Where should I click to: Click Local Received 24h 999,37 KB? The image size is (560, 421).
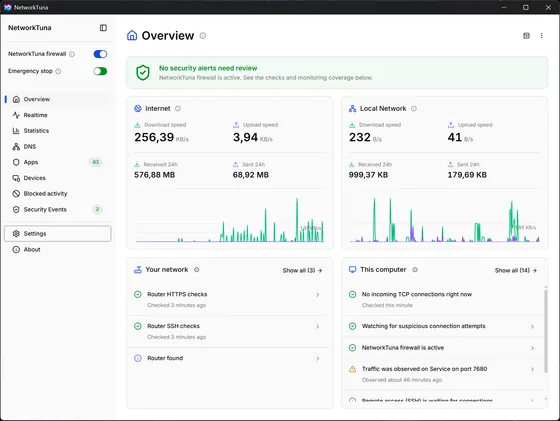(x=368, y=175)
